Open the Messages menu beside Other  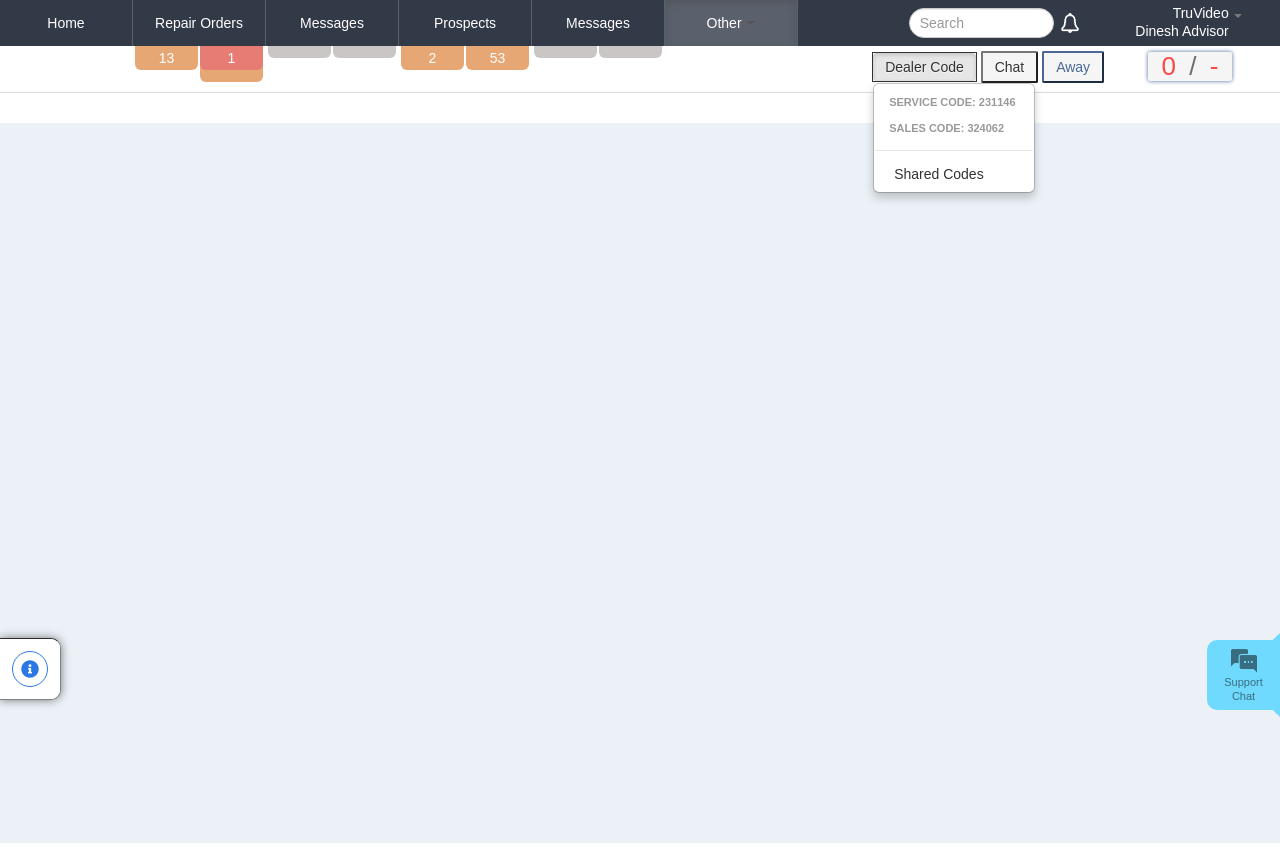click(x=598, y=23)
